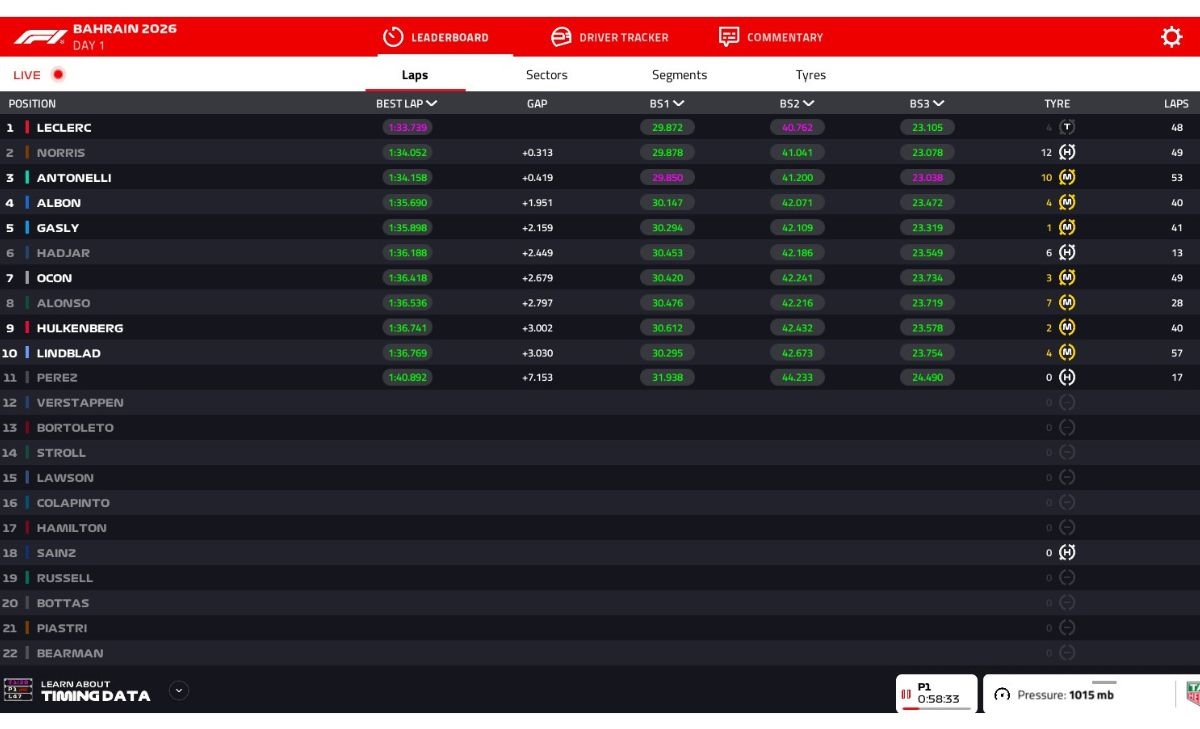
Task: Click the Segments tab label
Action: 680,74
